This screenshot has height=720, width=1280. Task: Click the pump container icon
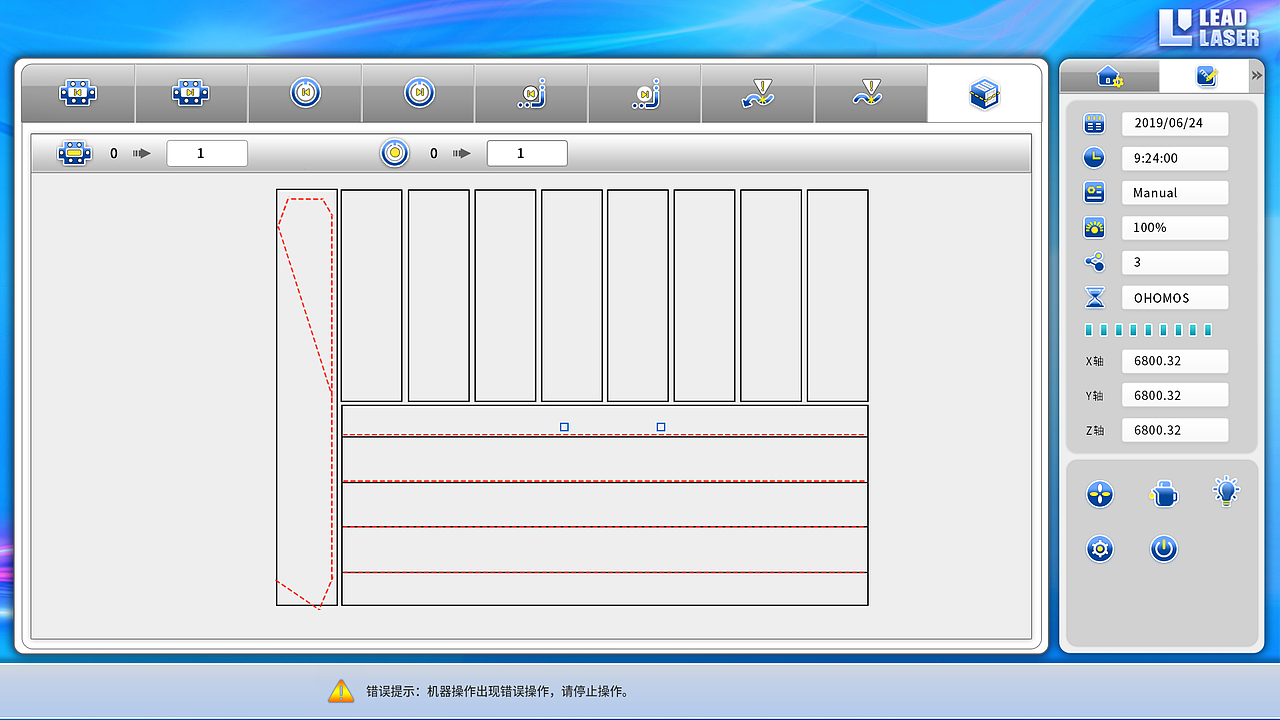point(1163,493)
